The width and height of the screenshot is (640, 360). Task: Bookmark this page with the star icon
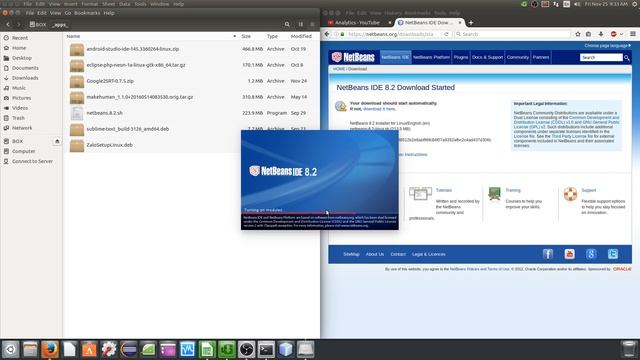[x=578, y=34]
